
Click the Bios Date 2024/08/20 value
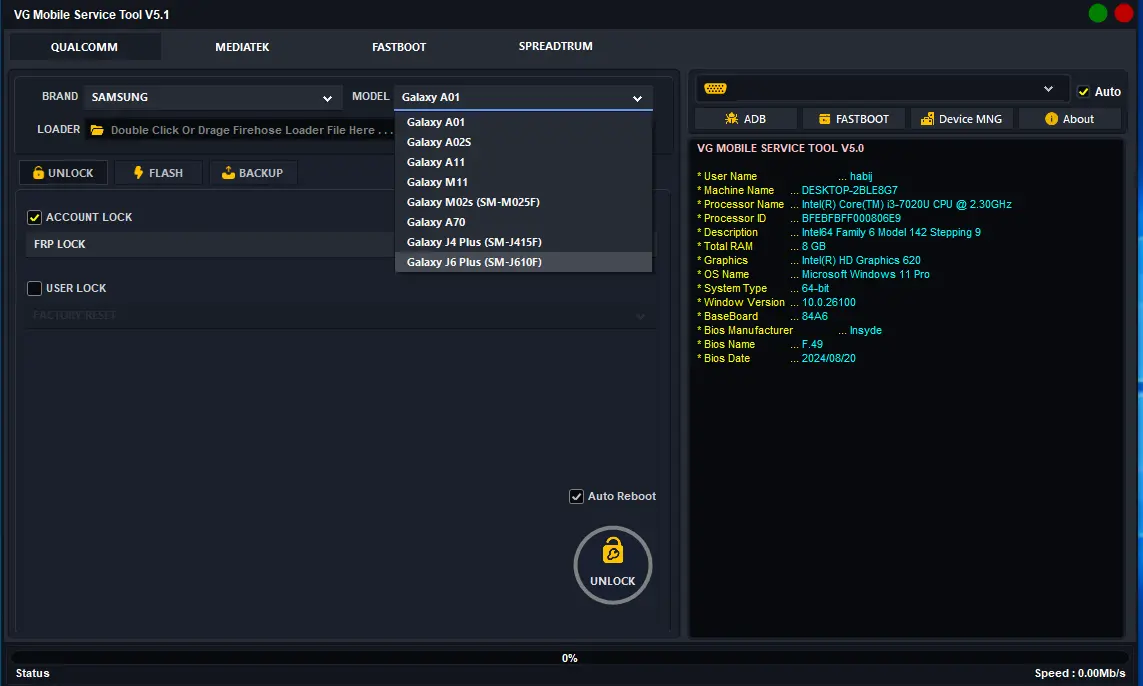pos(828,358)
